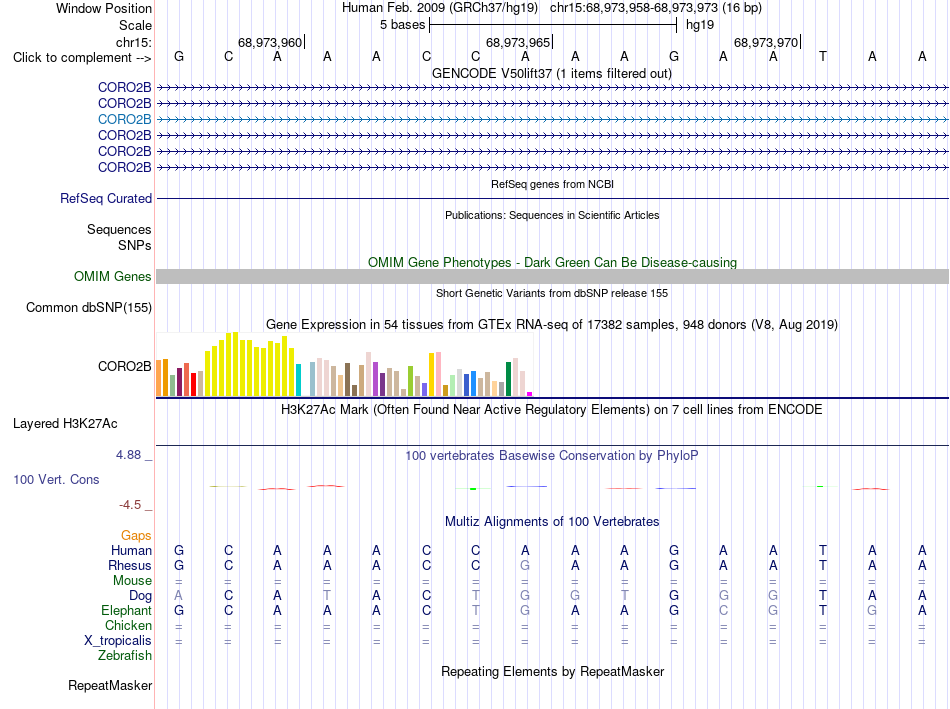Click the 68,973,965 position label
The image size is (950, 709).
[518, 42]
